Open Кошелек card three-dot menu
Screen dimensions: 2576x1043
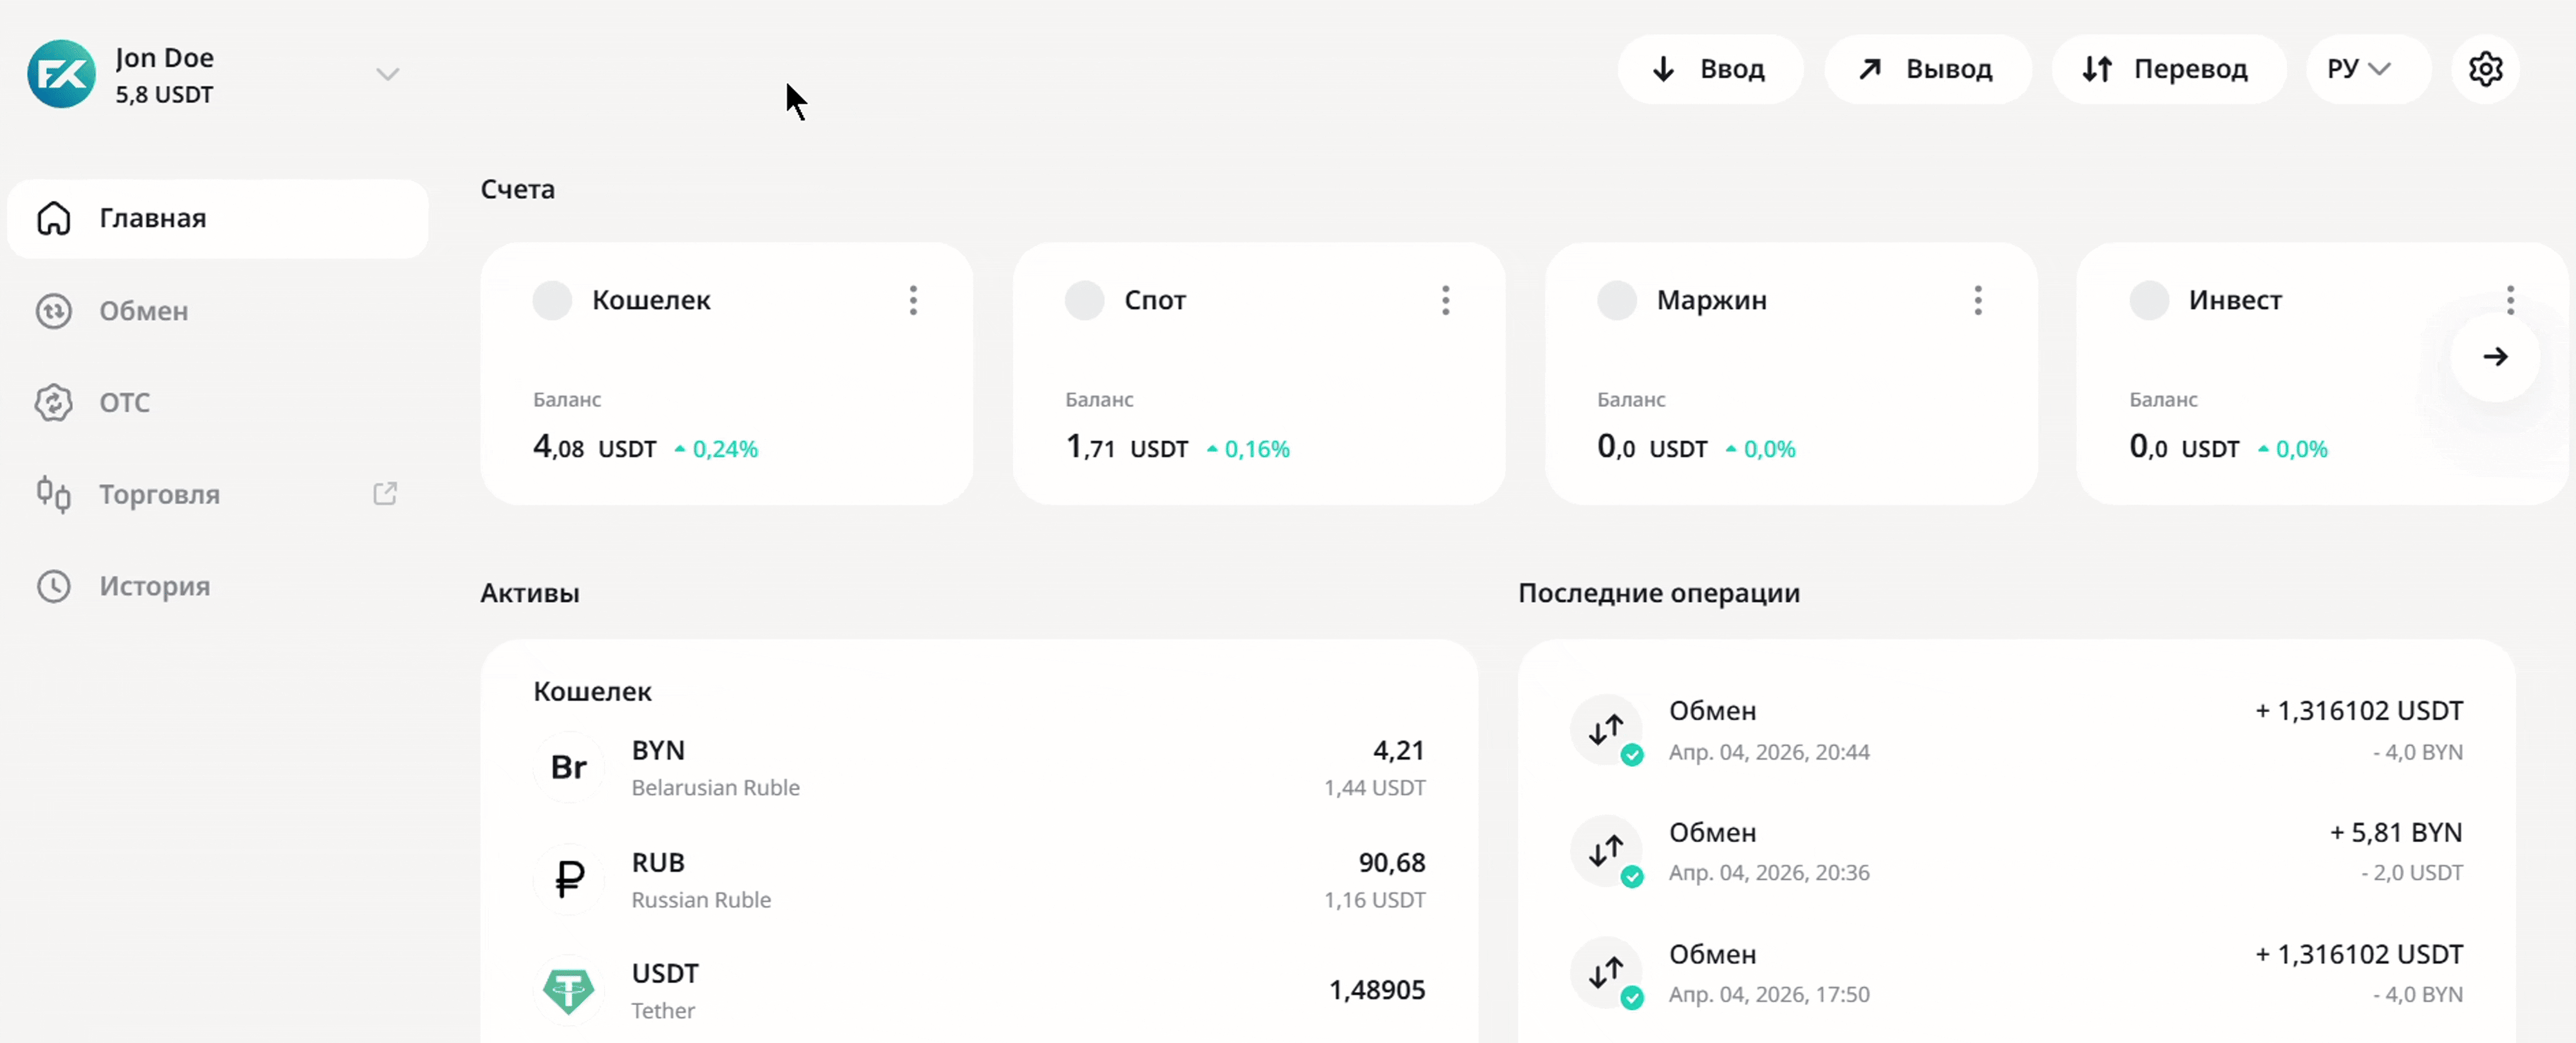point(913,300)
